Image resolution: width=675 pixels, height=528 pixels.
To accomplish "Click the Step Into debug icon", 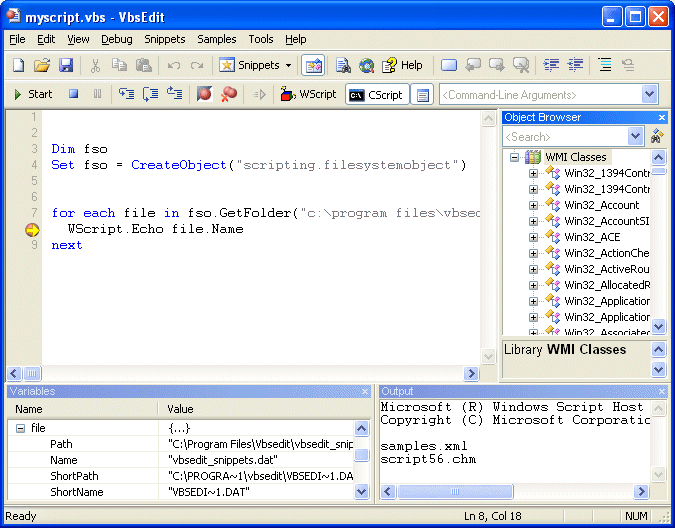I will pos(126,94).
